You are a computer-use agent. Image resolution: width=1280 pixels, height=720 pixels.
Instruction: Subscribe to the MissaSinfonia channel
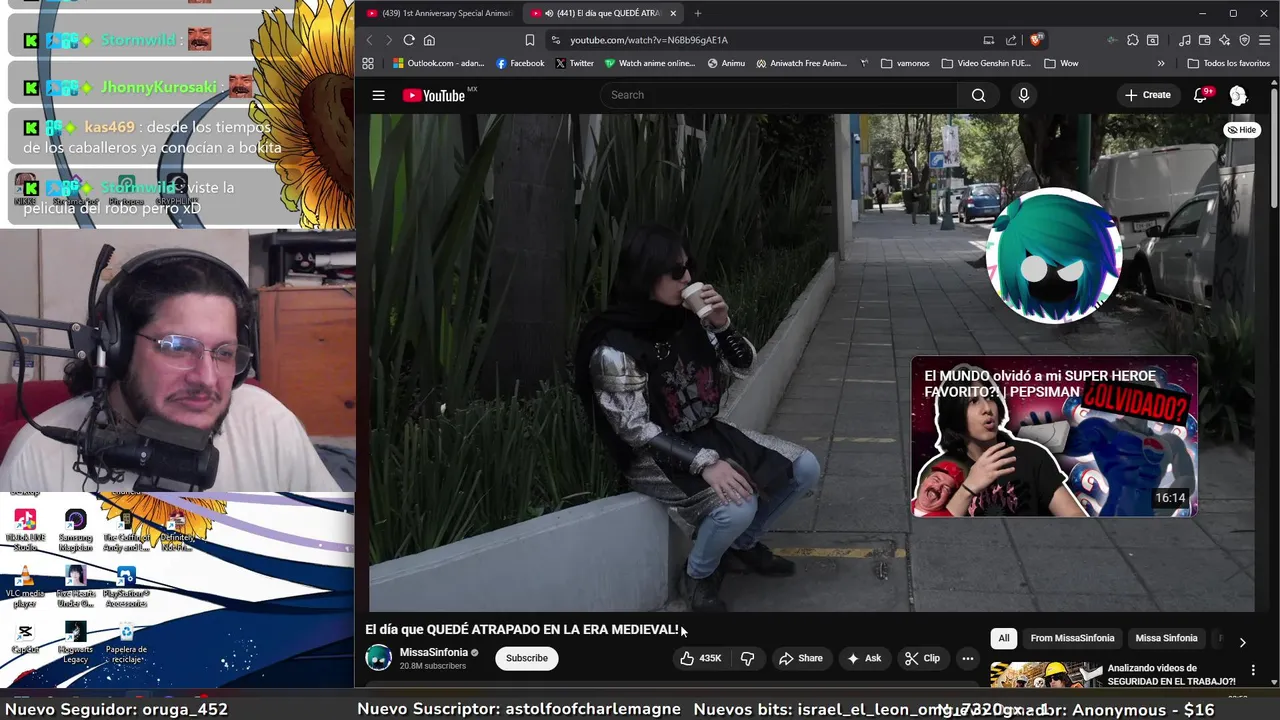526,658
